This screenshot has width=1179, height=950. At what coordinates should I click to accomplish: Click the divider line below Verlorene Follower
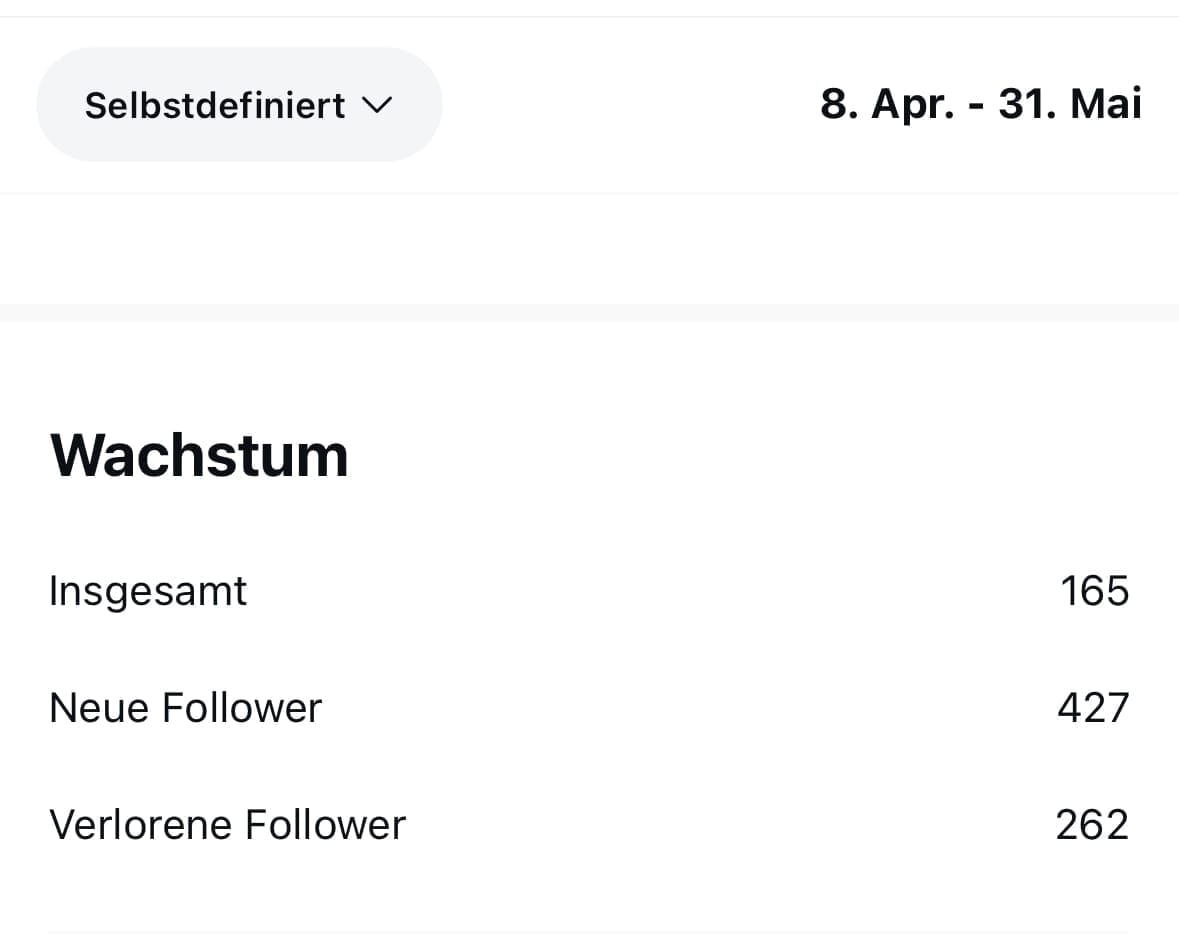click(589, 933)
